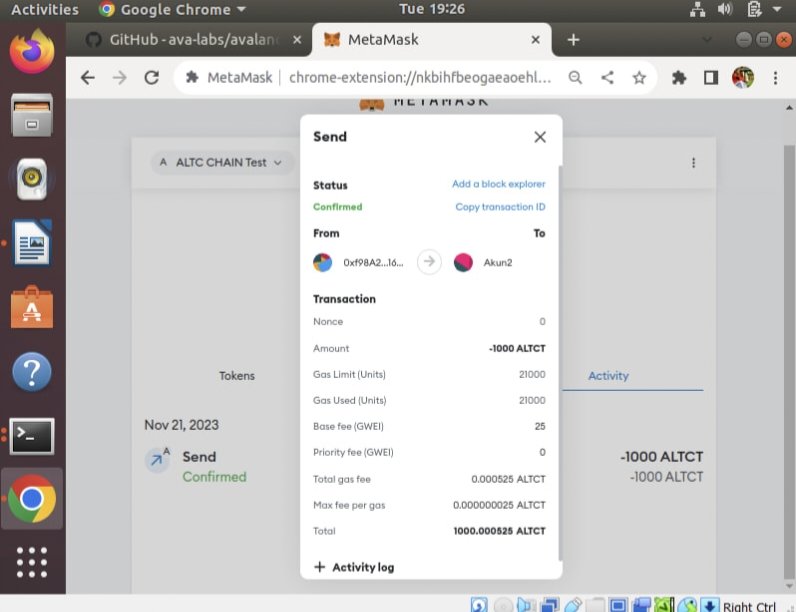Open MetaMask account options three-dot menu
Viewport: 796px width, 612px height.
click(x=693, y=162)
